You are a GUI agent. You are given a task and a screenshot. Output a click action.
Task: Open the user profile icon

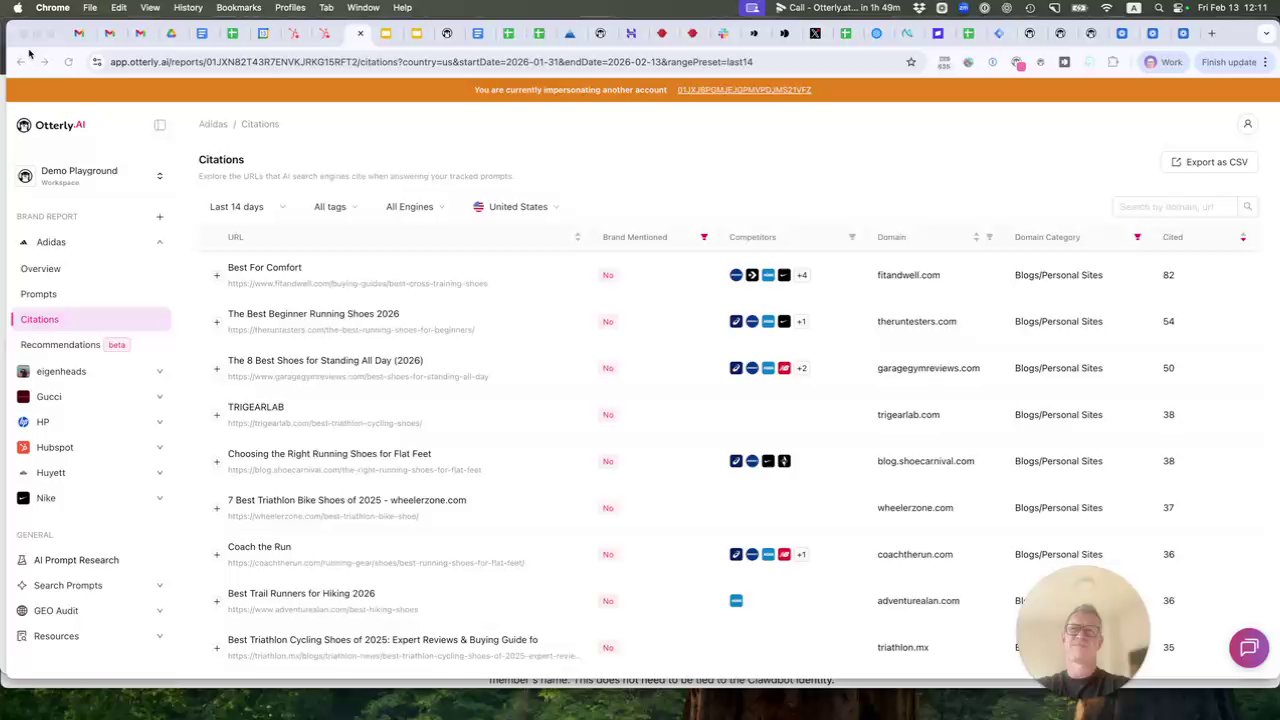[x=1247, y=124]
